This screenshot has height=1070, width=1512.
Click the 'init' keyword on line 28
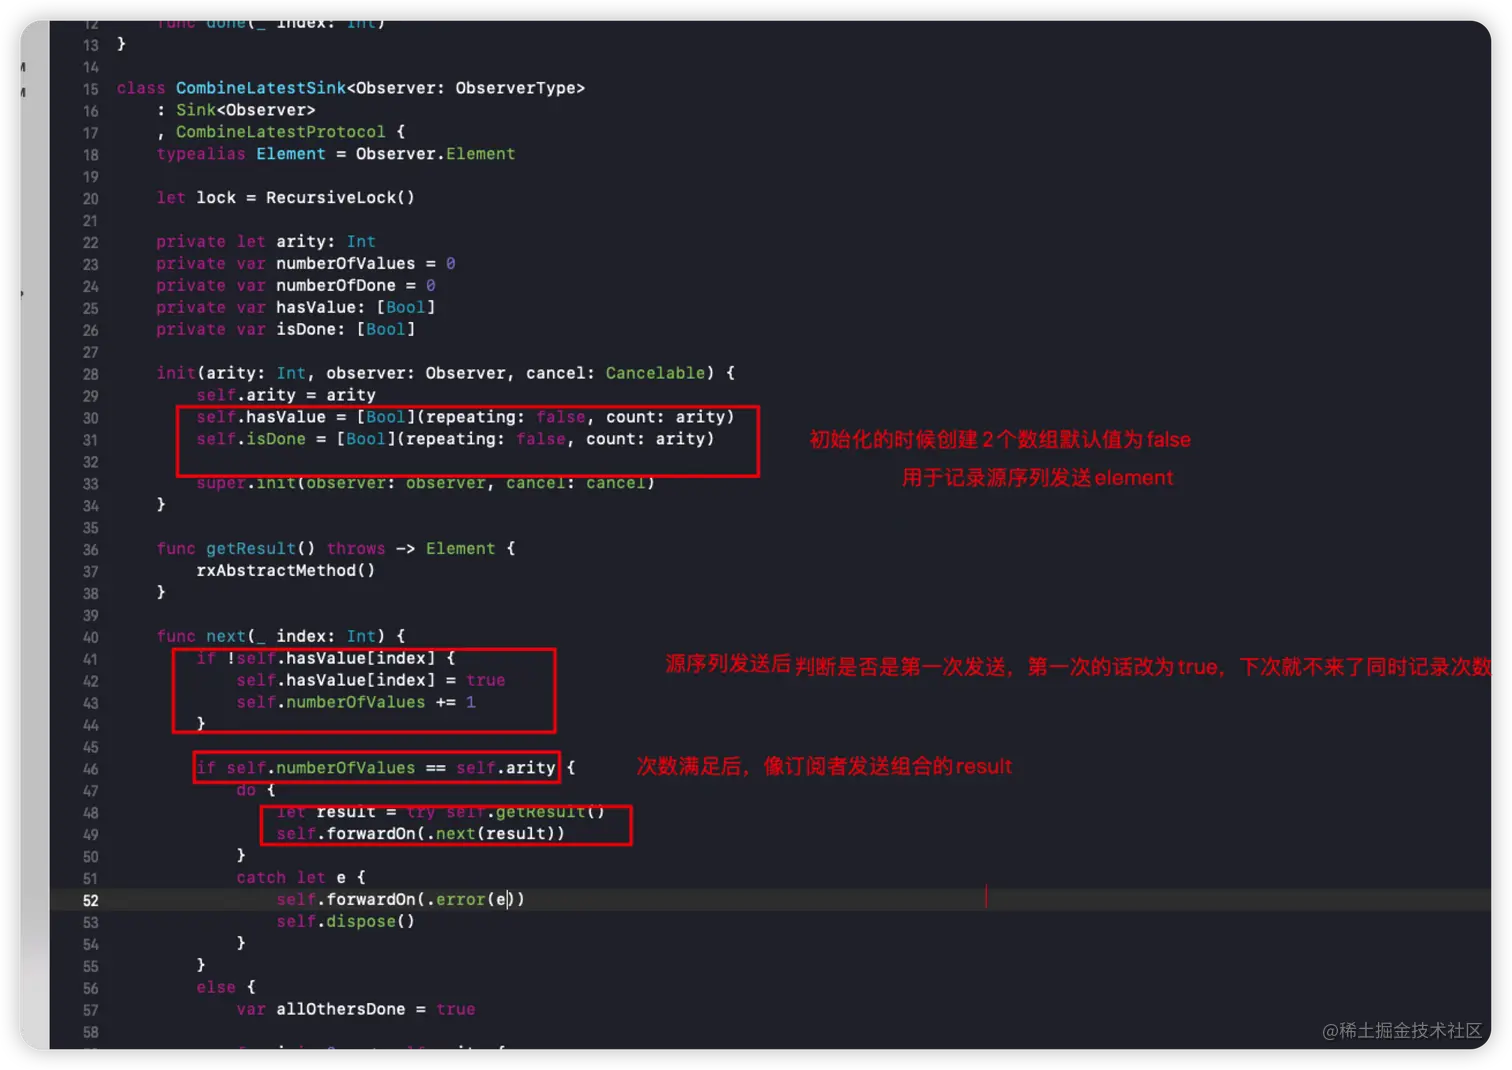pos(176,373)
